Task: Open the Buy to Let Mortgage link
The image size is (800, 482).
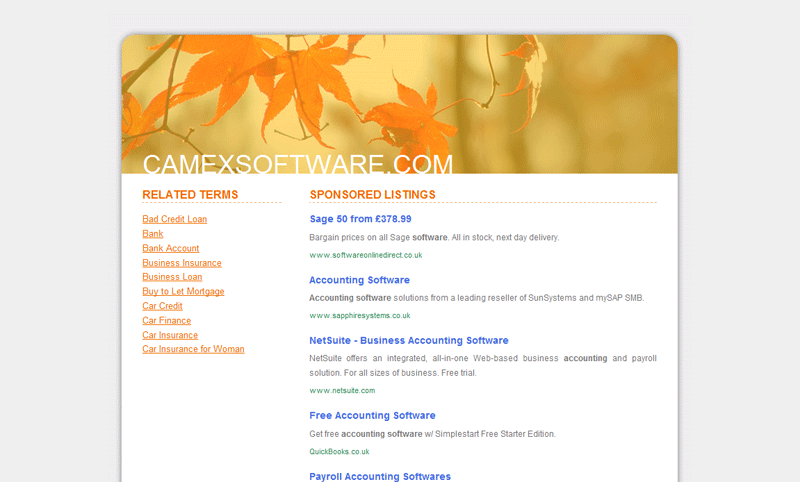Action: pyautogui.click(x=183, y=292)
